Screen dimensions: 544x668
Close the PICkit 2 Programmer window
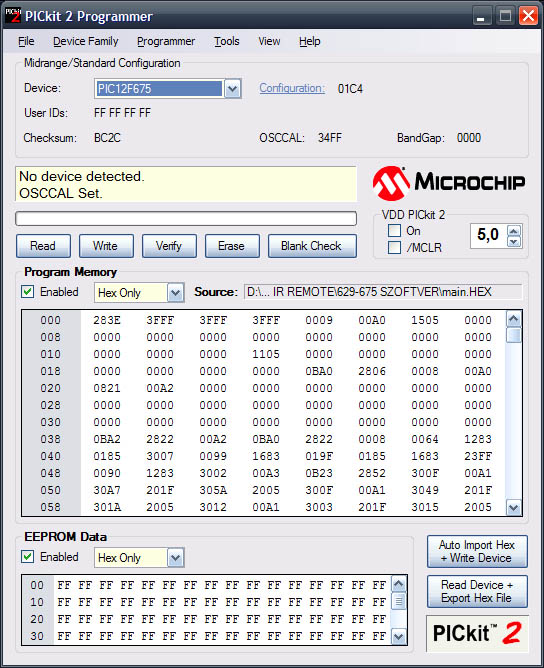pyautogui.click(x=528, y=16)
